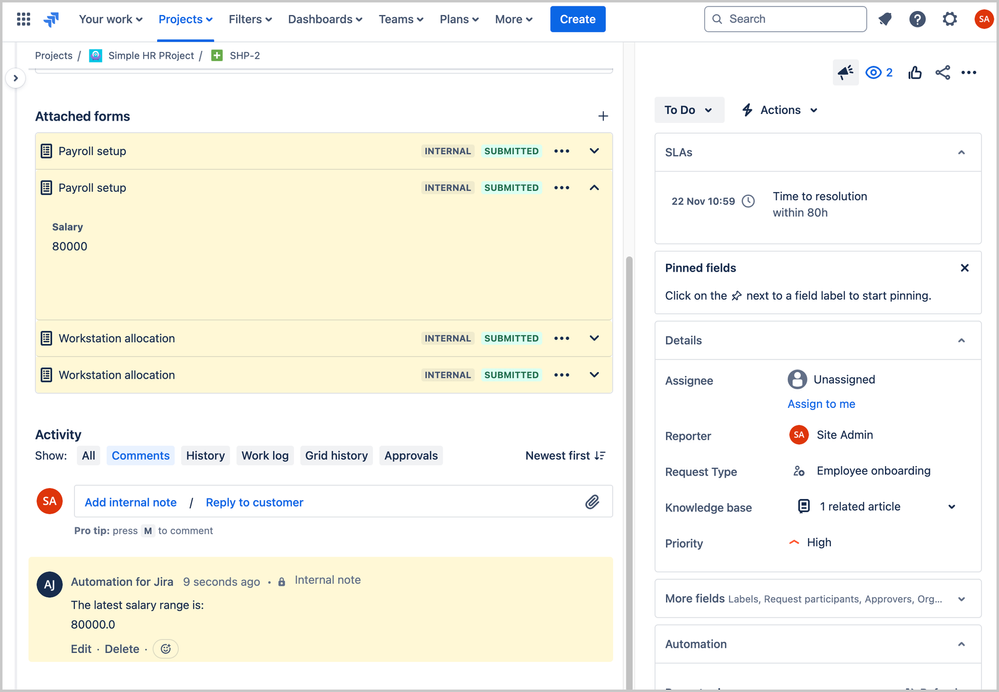Viewport: 999px width, 692px height.
Task: Click the Search input field
Action: pos(785,19)
